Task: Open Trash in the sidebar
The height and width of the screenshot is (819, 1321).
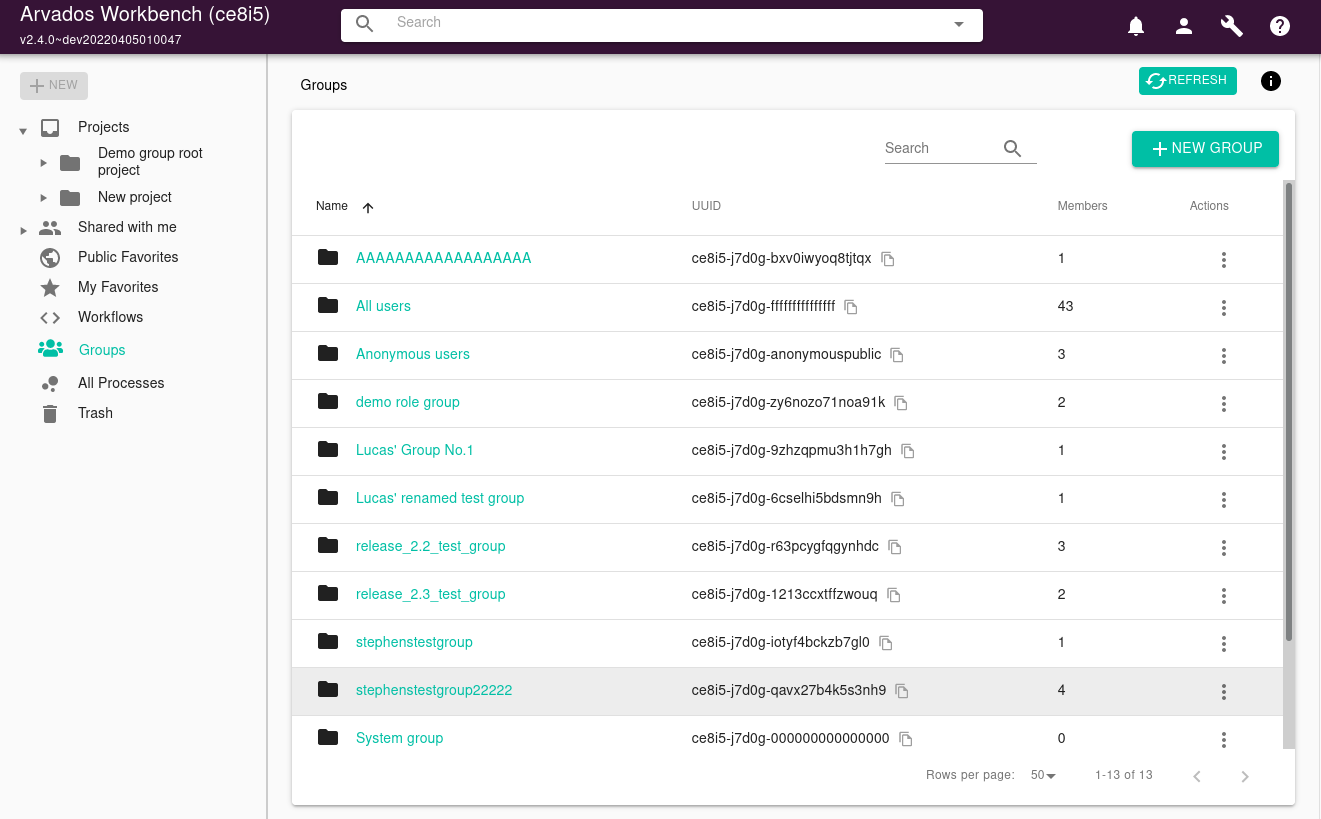Action: coord(95,413)
